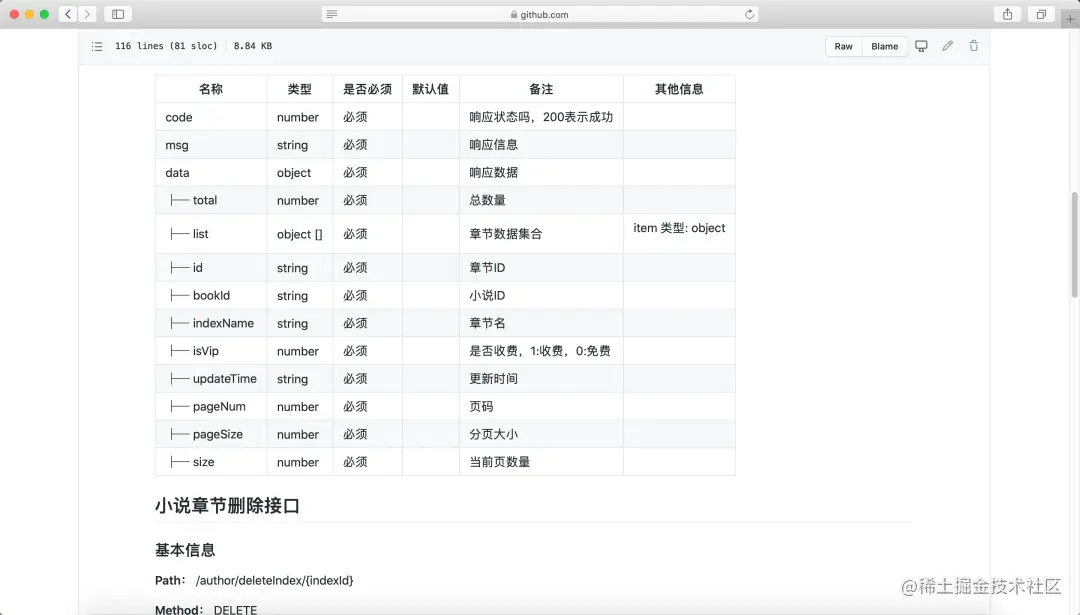Click 'item 类型: object' cell

point(679,233)
